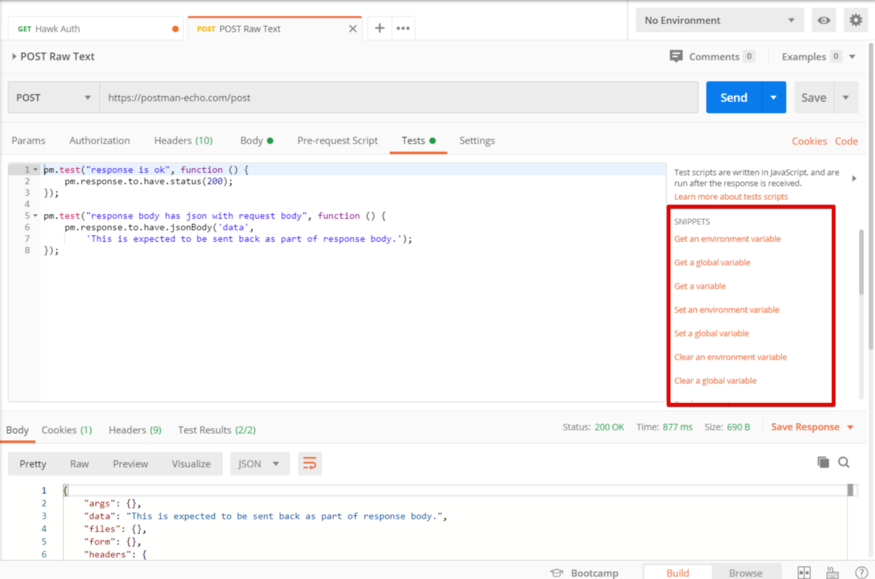Switch to Browse mode toggle
Image resolution: width=875 pixels, height=579 pixels.
click(x=745, y=573)
